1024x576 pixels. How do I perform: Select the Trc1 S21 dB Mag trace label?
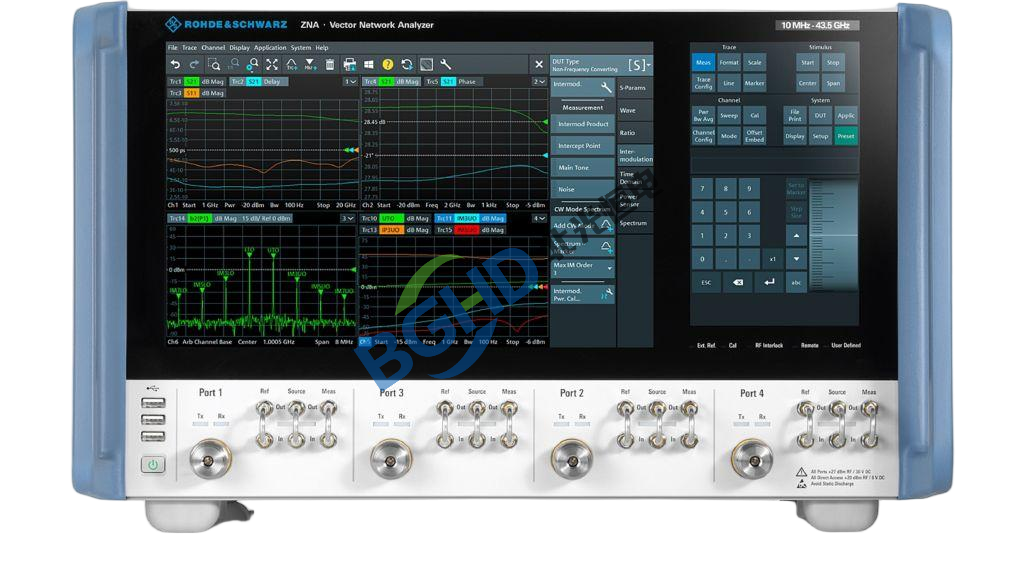tap(196, 82)
